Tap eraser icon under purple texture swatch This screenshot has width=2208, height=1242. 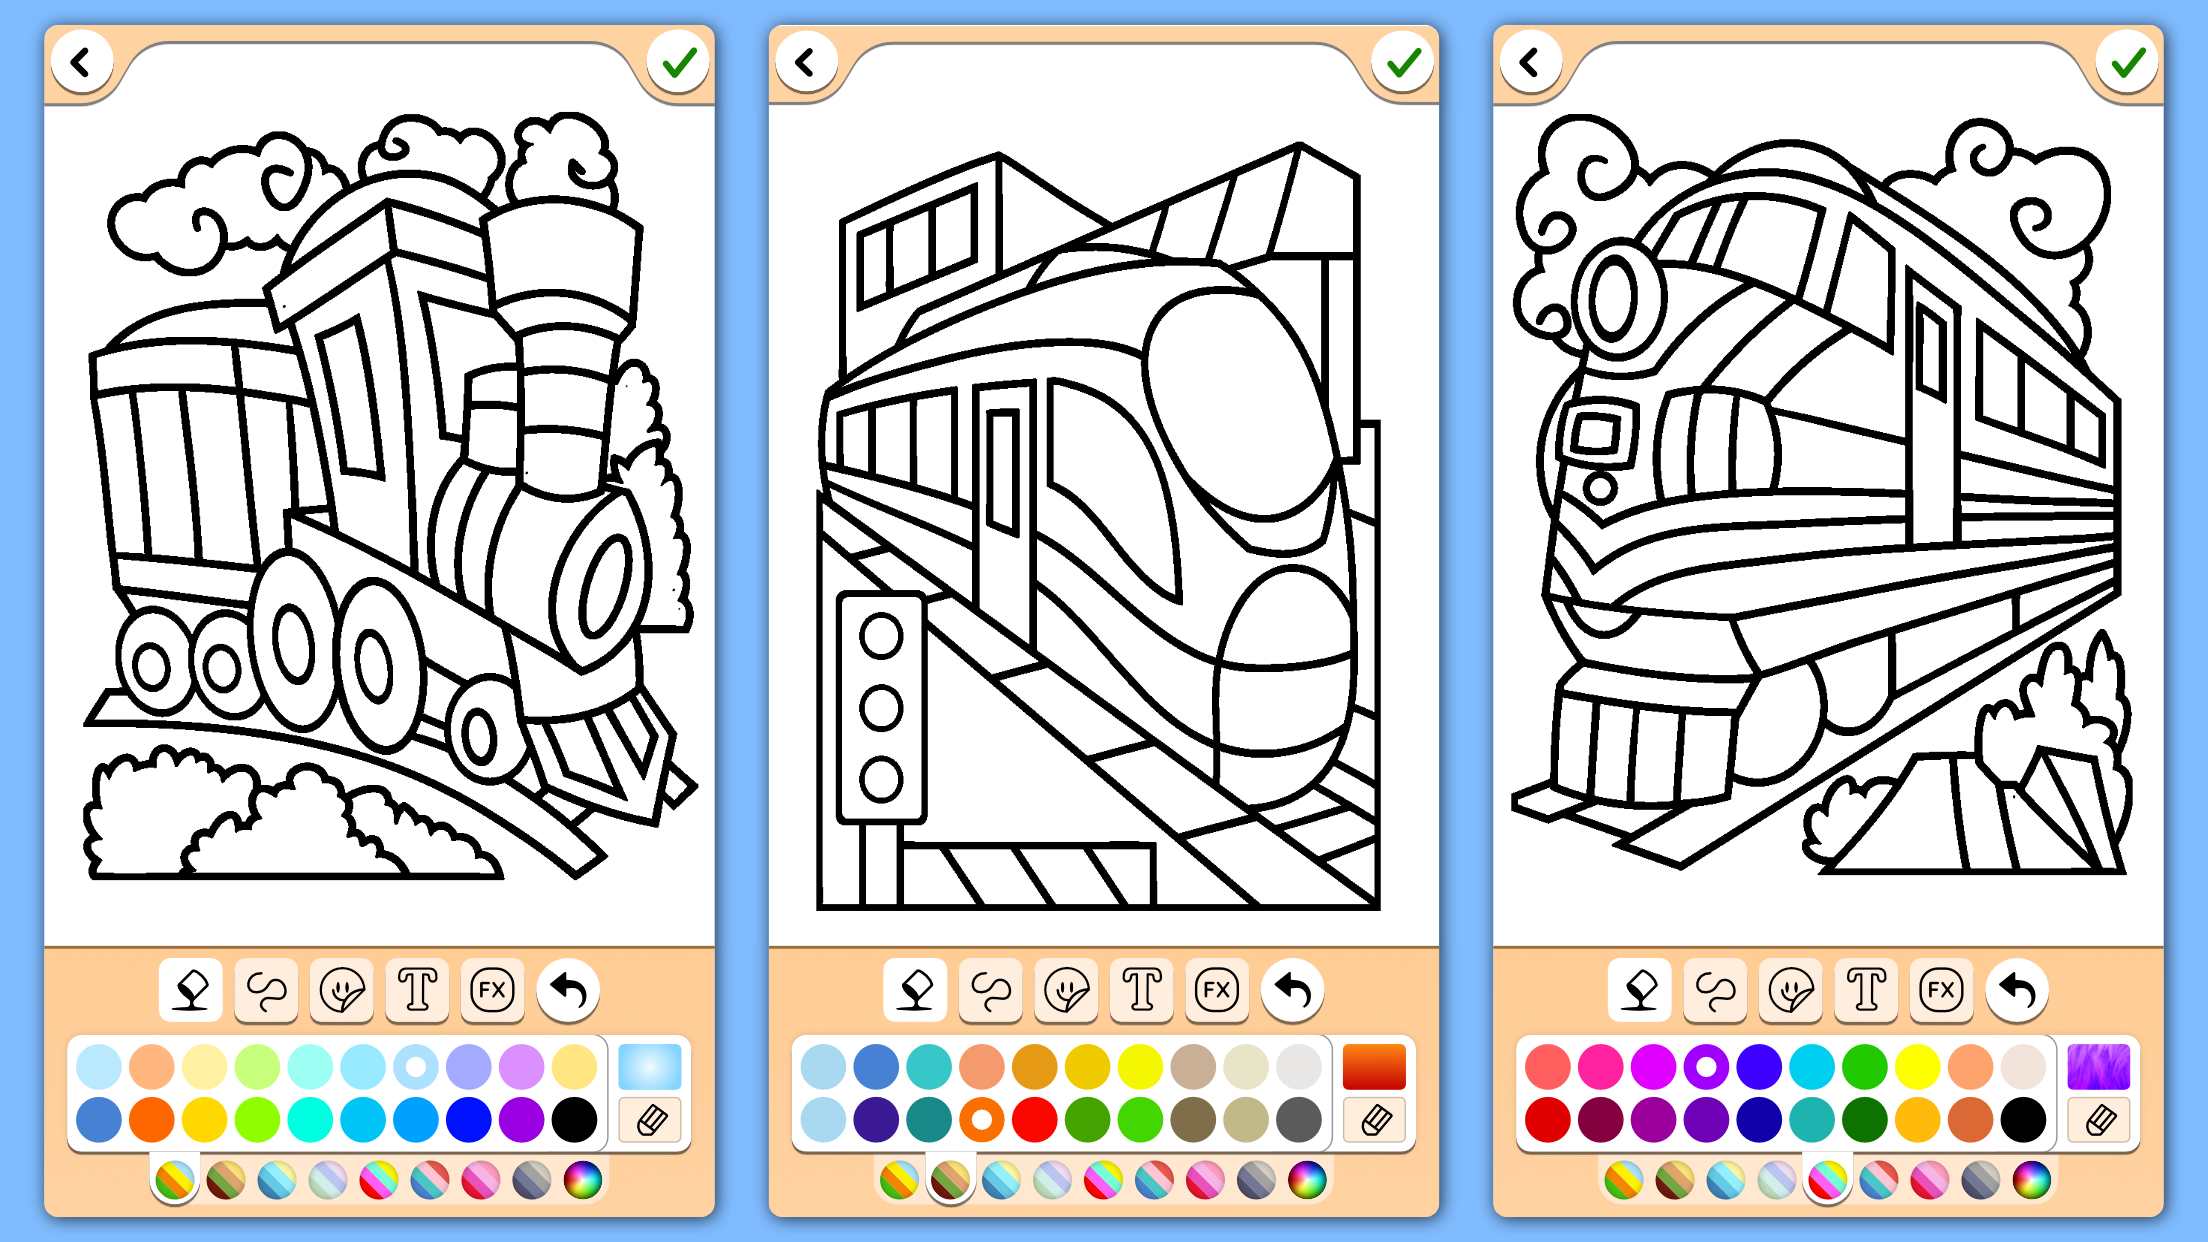pyautogui.click(x=2099, y=1120)
